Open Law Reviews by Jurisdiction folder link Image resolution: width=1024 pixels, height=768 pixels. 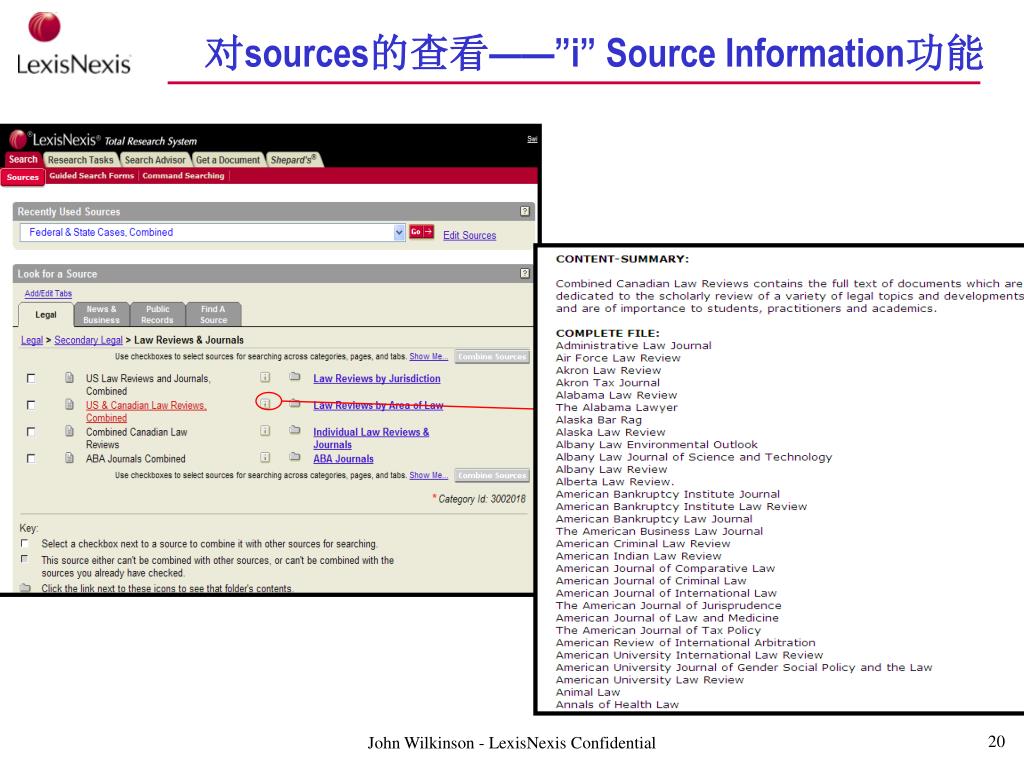377,378
